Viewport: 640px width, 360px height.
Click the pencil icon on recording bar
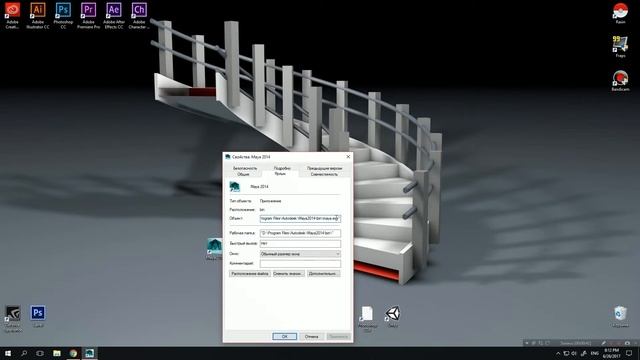603,343
